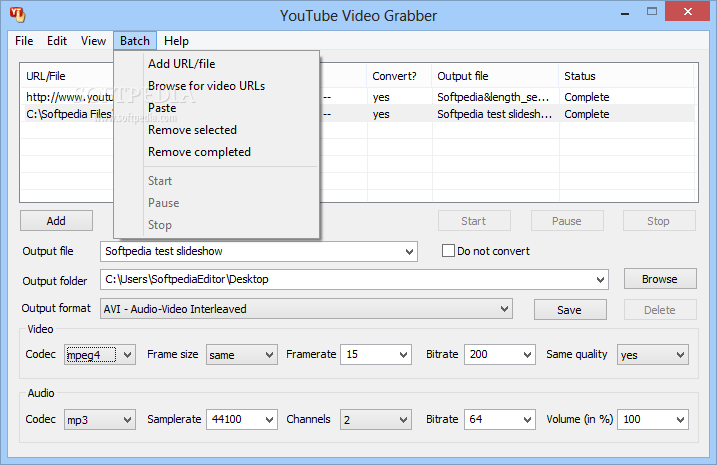Viewport: 717px width, 465px height.
Task: Click the greyed Start menu entry
Action: 160,181
